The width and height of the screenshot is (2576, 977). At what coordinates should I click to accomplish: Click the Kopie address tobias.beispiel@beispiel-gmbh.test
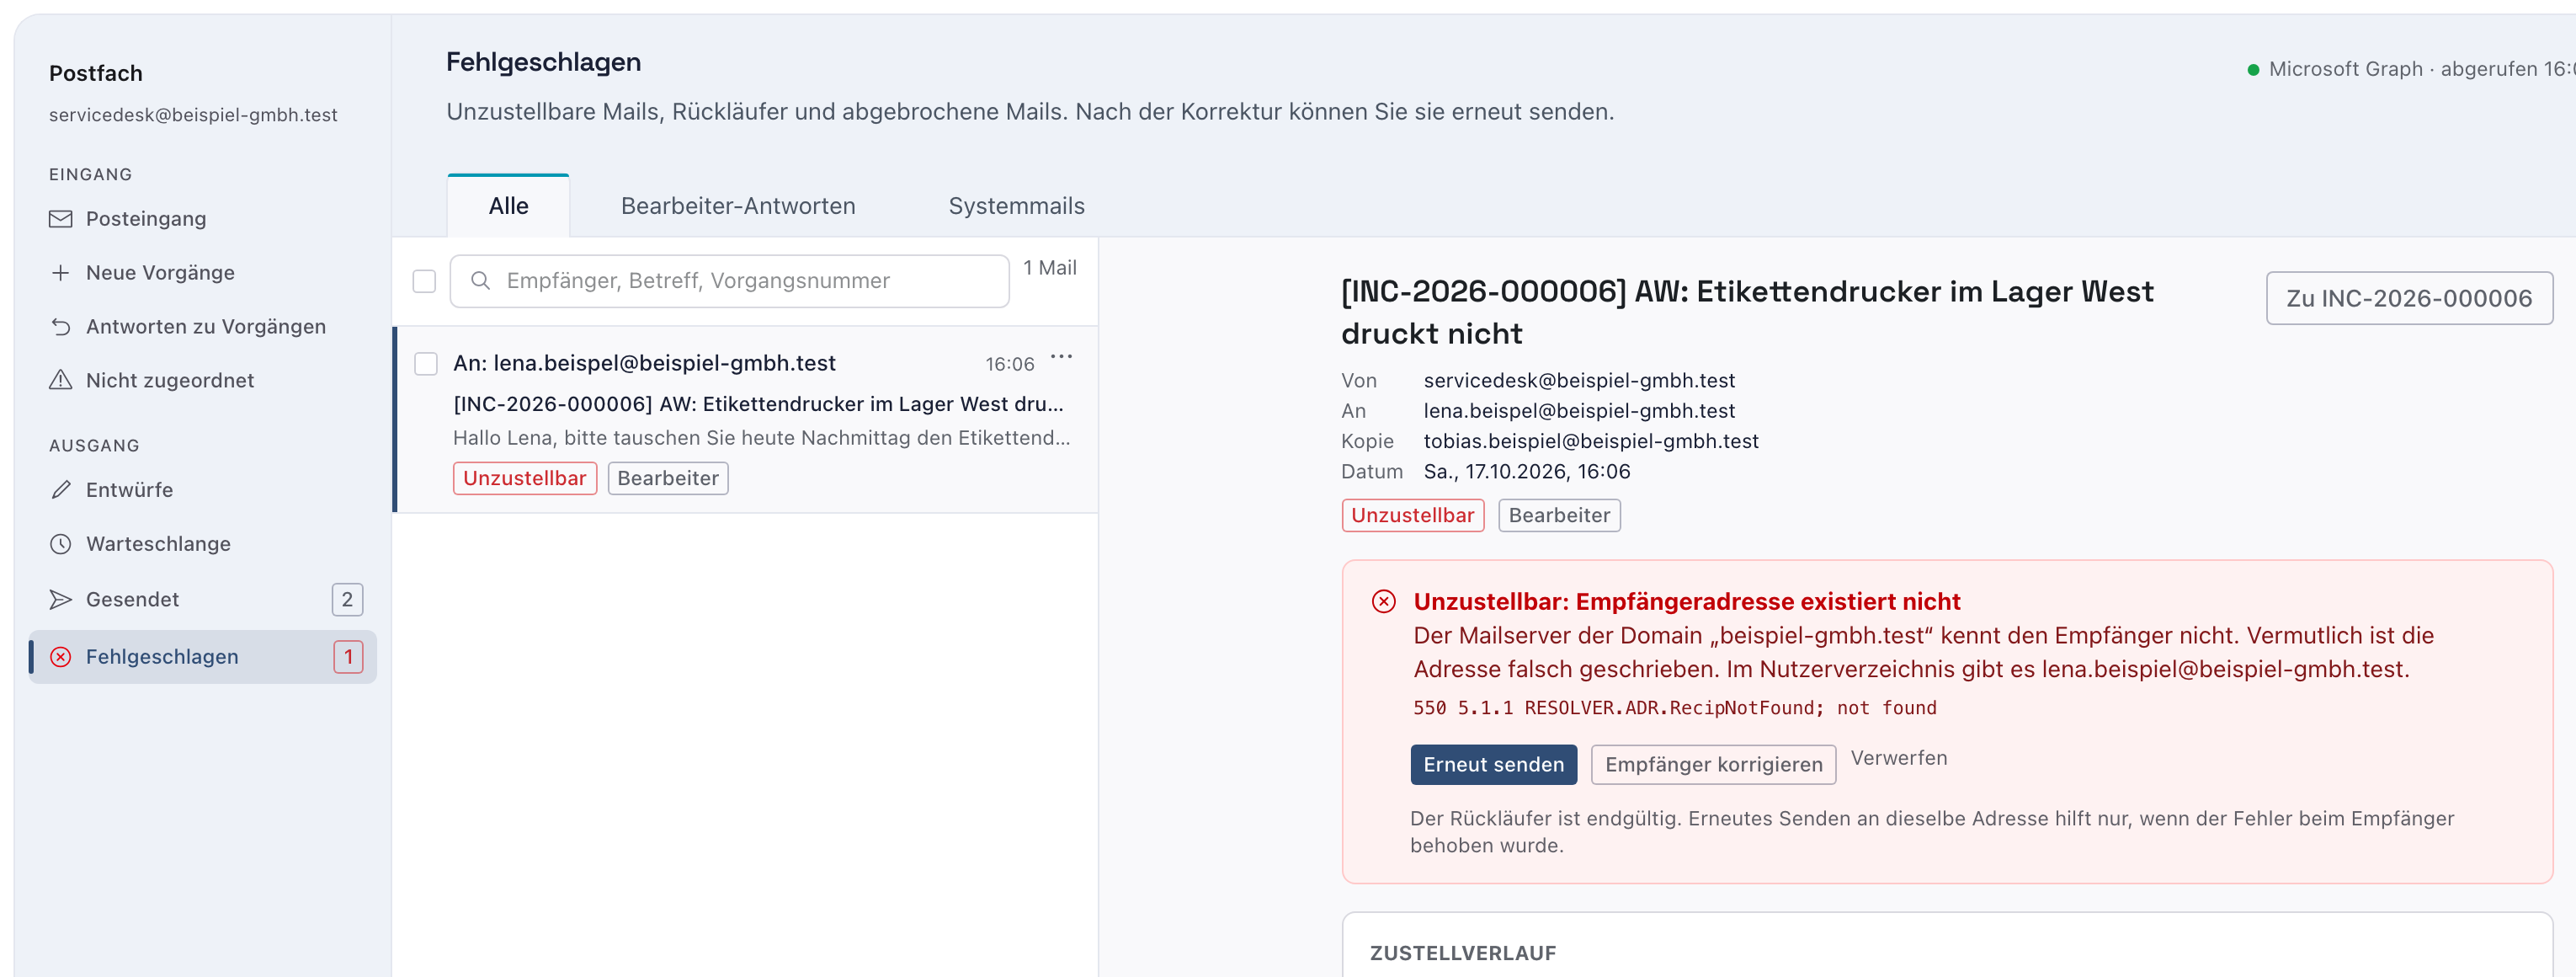(1591, 441)
